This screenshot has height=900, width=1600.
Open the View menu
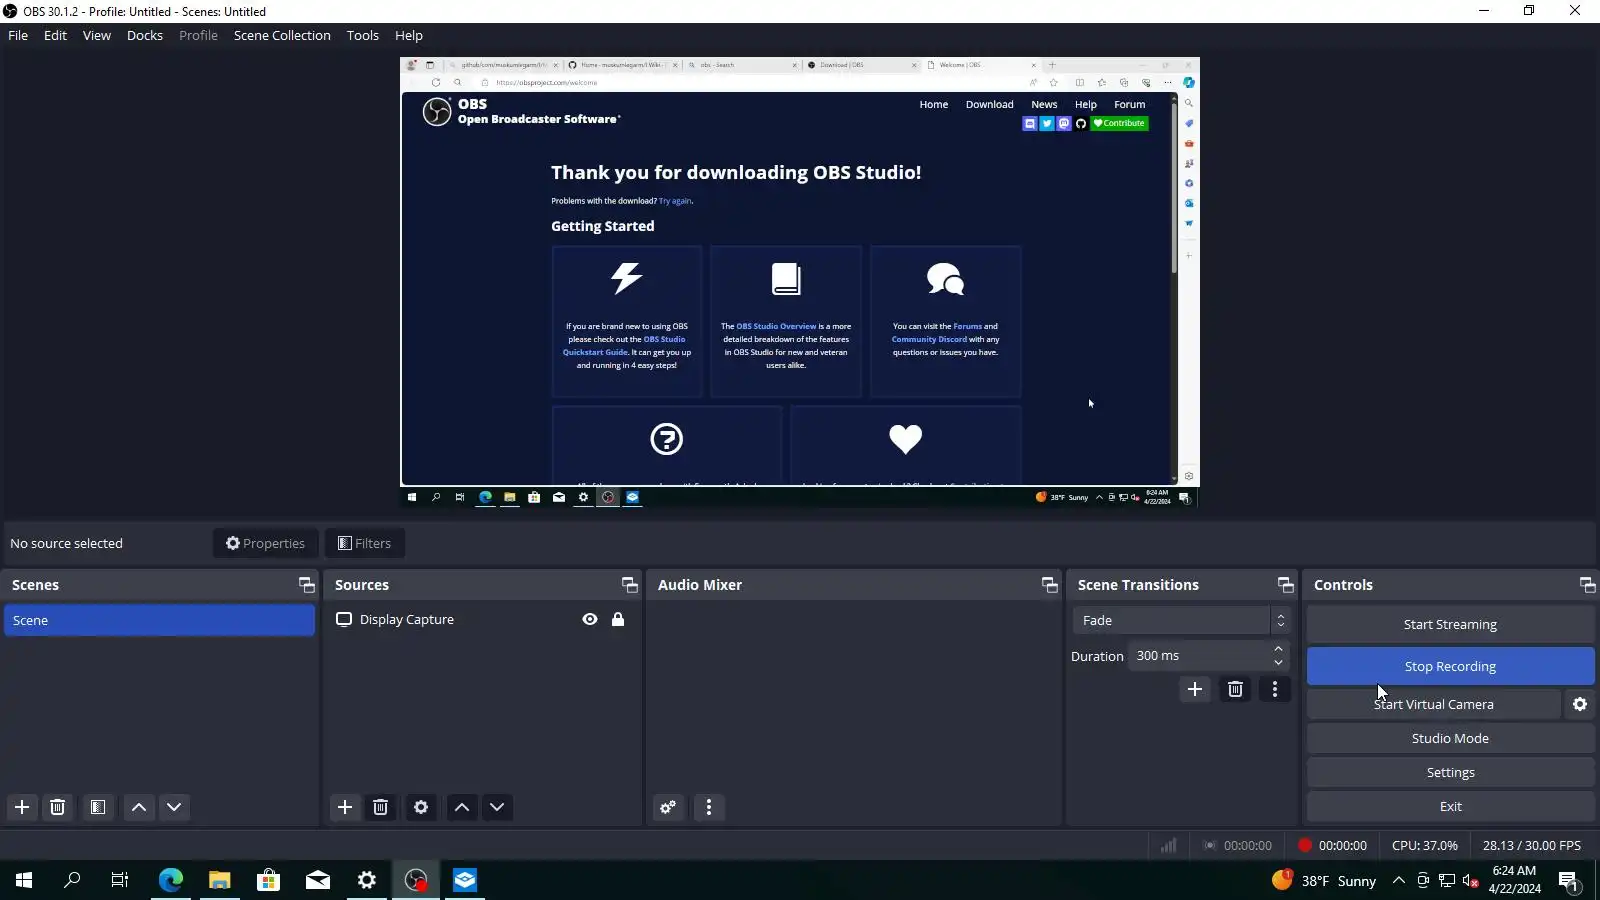[97, 35]
